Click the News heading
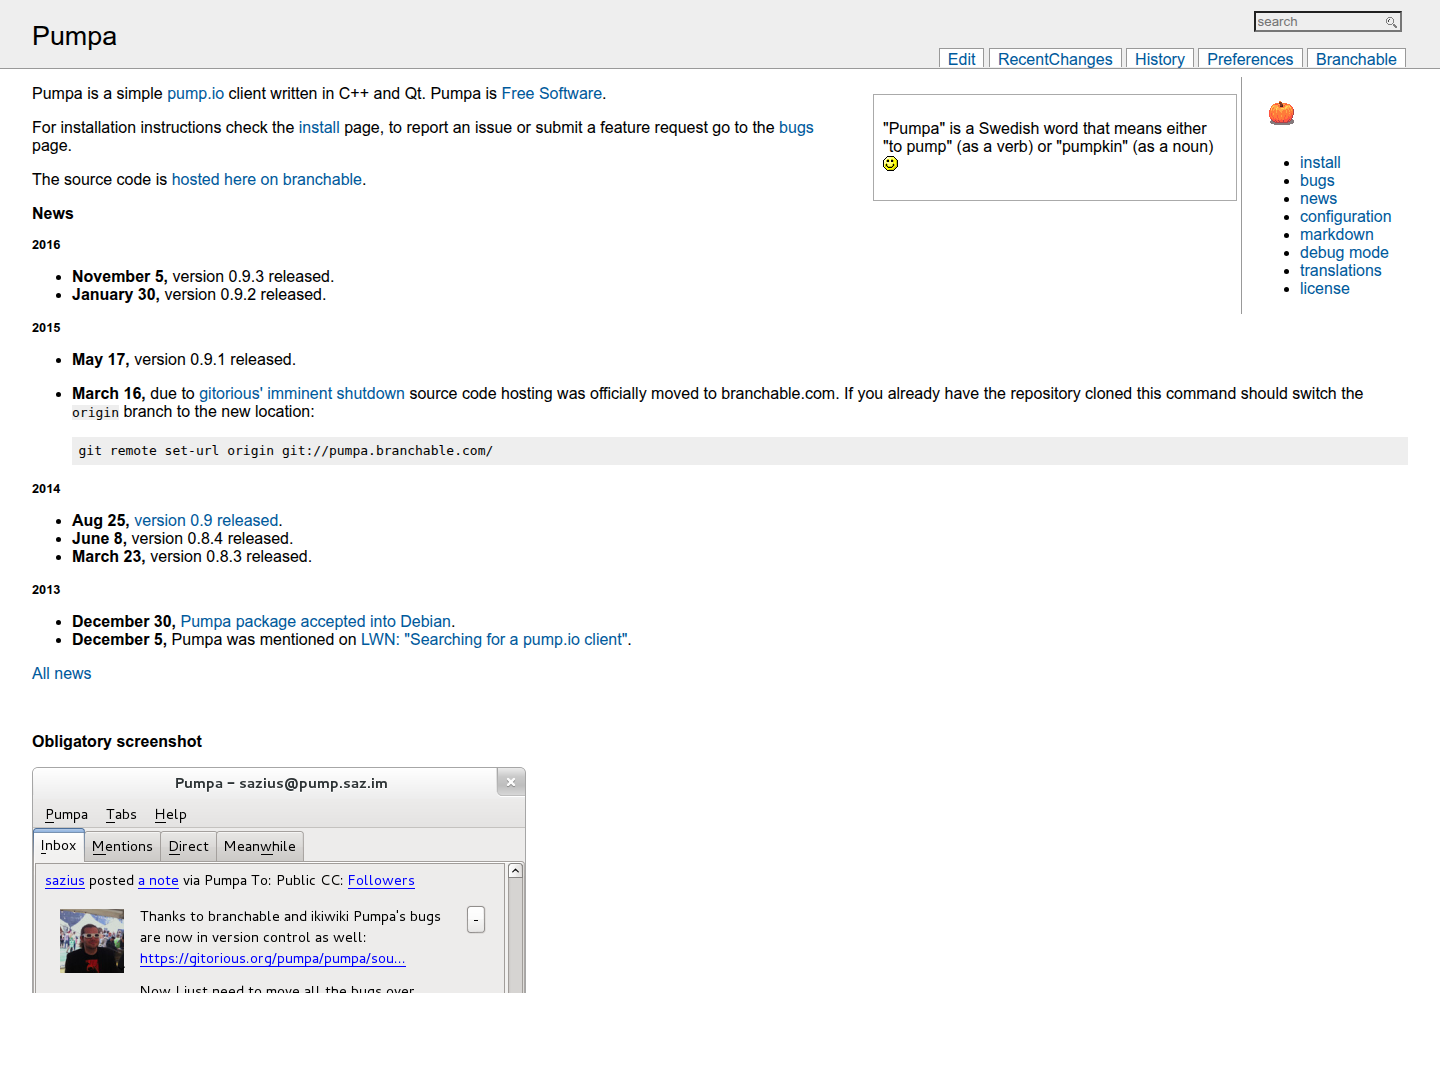Screen dimensions: 1440x1080 point(53,213)
